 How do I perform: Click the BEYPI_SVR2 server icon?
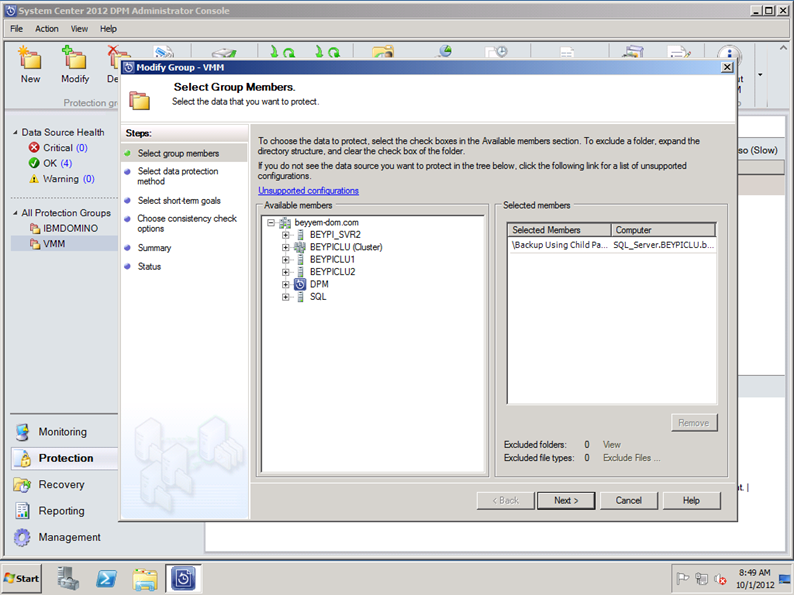coord(300,234)
